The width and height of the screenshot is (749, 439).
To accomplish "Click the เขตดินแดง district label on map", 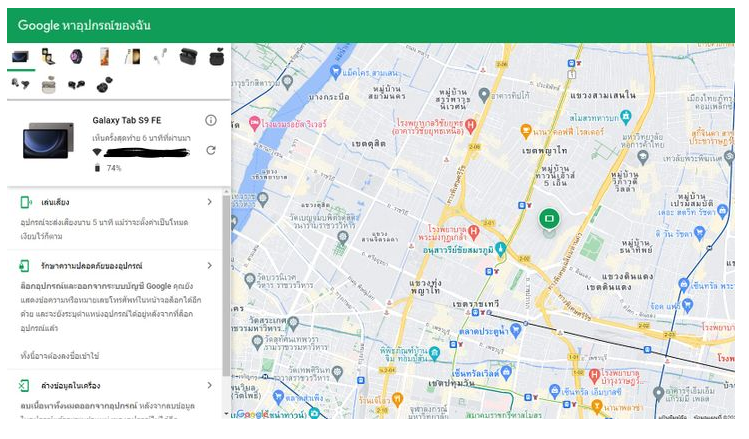I will (609, 287).
